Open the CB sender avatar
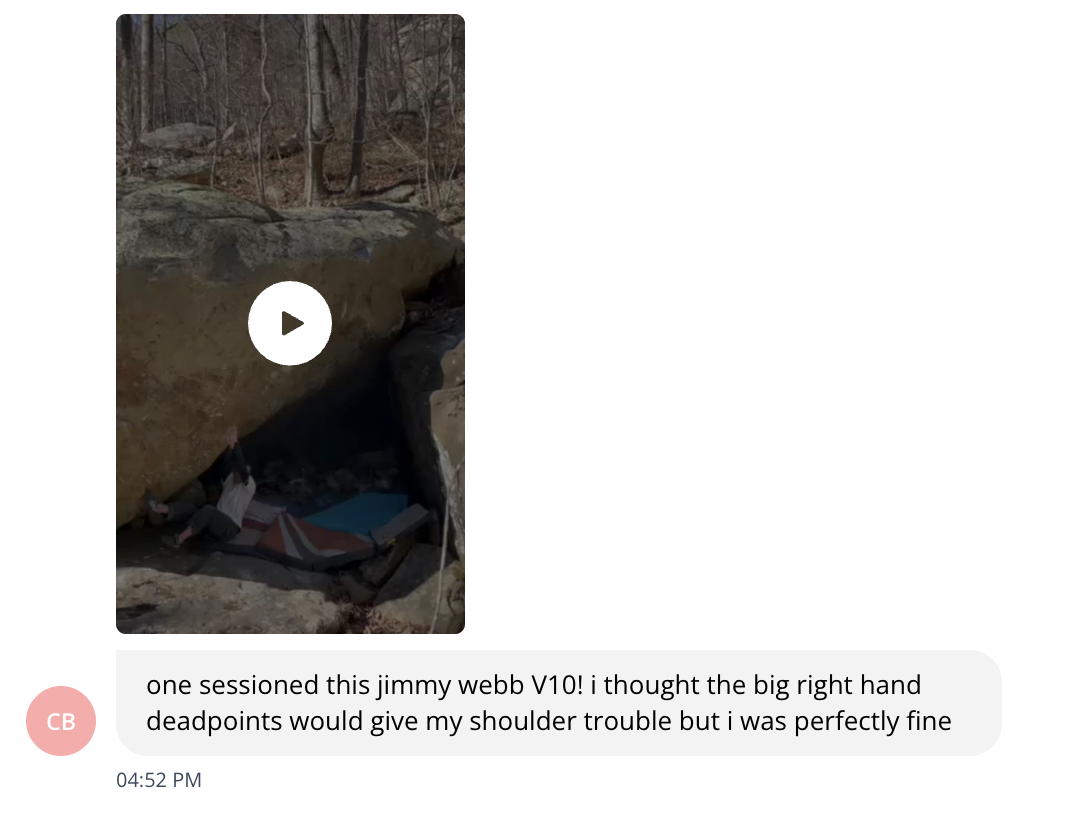Viewport: 1078px width, 830px height. (60, 721)
